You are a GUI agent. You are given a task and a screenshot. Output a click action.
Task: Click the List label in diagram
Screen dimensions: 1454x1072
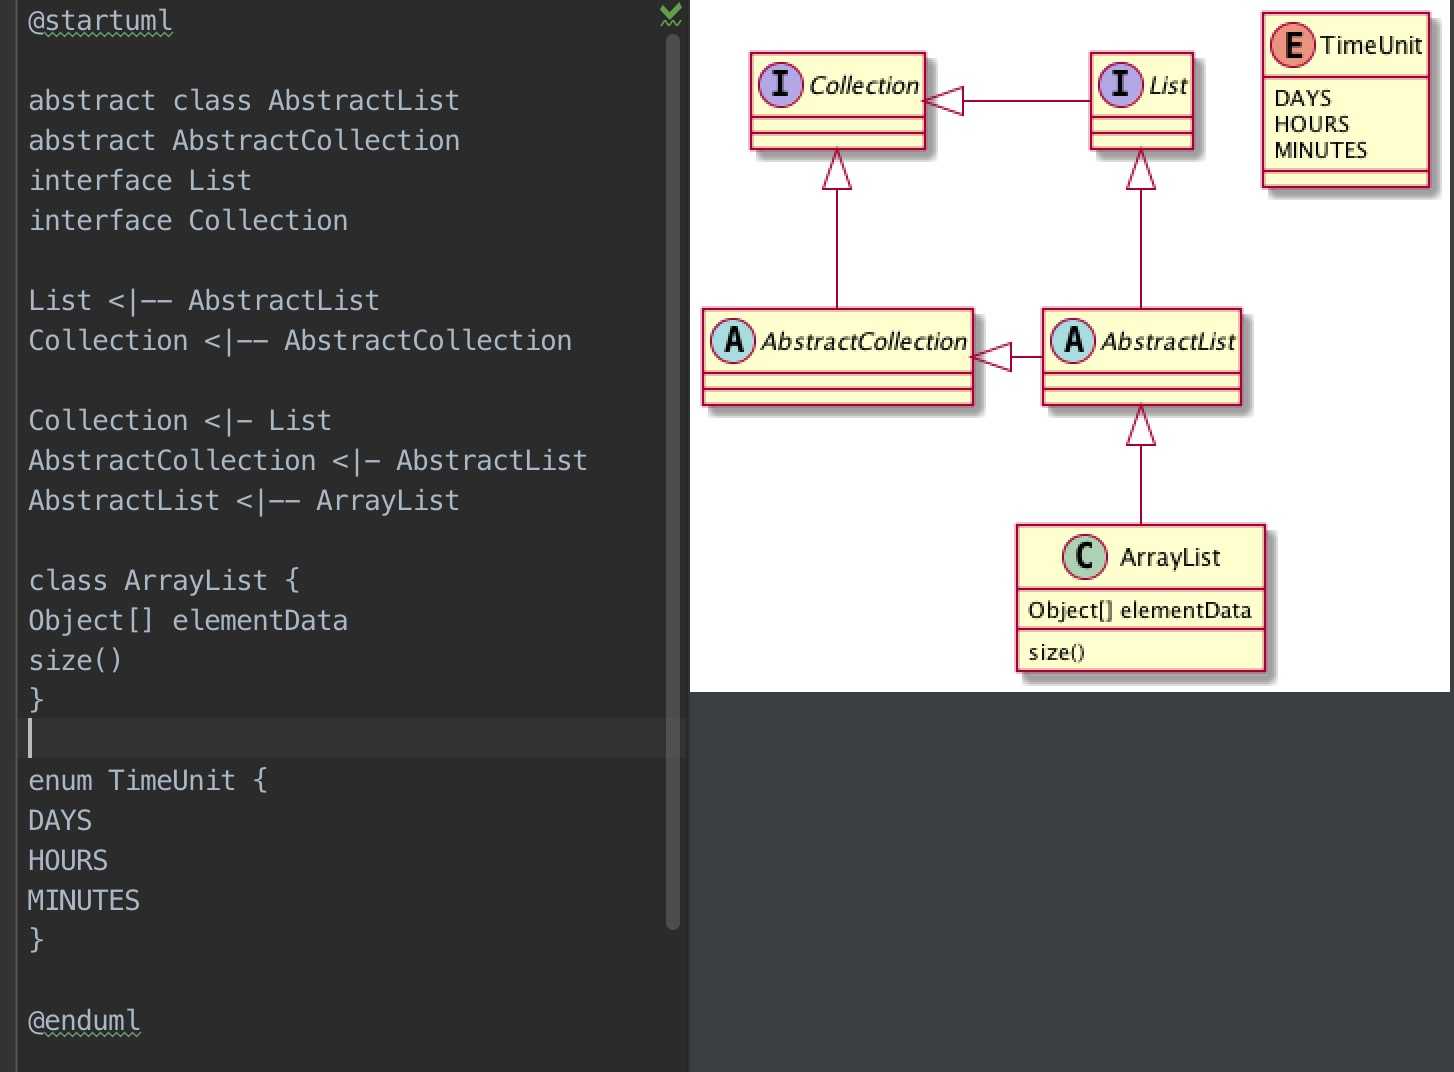[x=1168, y=85]
